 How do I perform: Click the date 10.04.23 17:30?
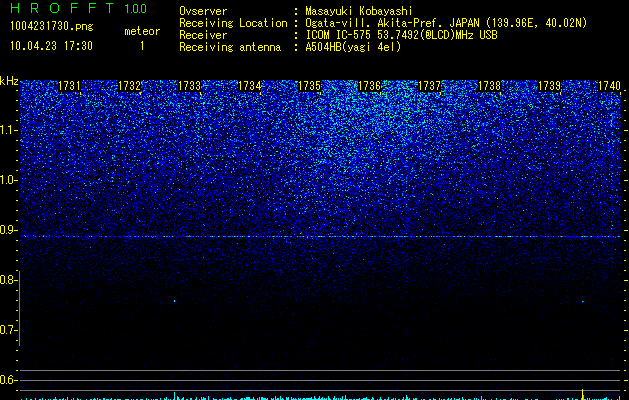(51, 46)
